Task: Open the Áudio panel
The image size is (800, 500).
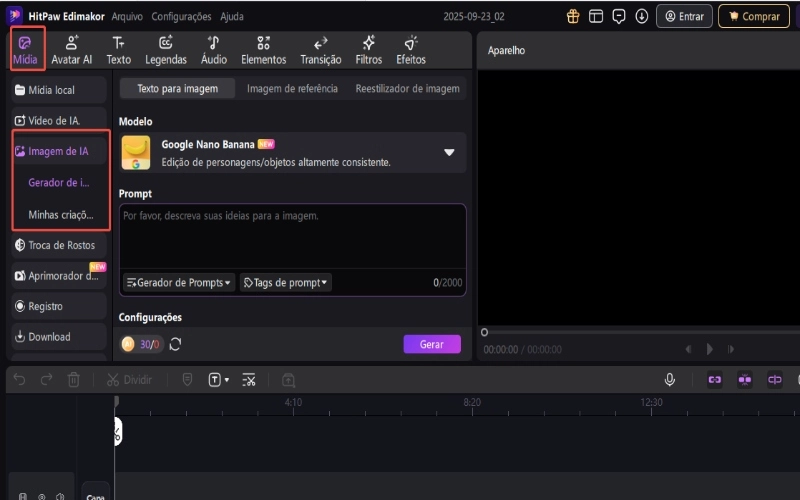Action: tap(214, 49)
